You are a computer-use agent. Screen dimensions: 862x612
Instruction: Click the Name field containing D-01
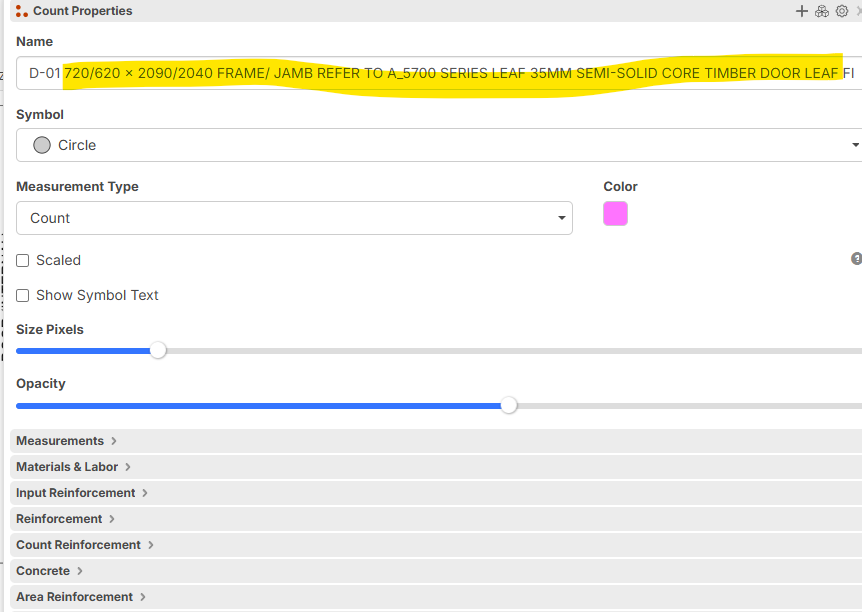[x=439, y=73]
